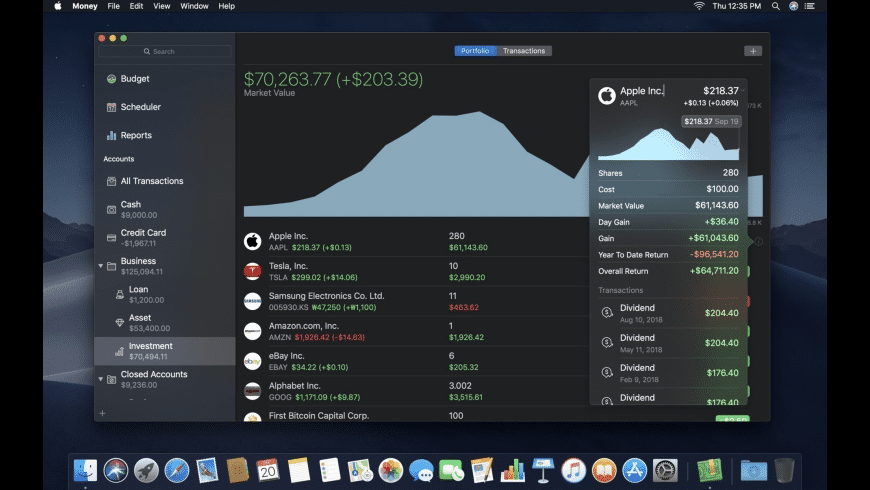Click the Dividend $176.40 Feb 9, 2018 entry
This screenshot has width=870, height=490.
point(669,373)
